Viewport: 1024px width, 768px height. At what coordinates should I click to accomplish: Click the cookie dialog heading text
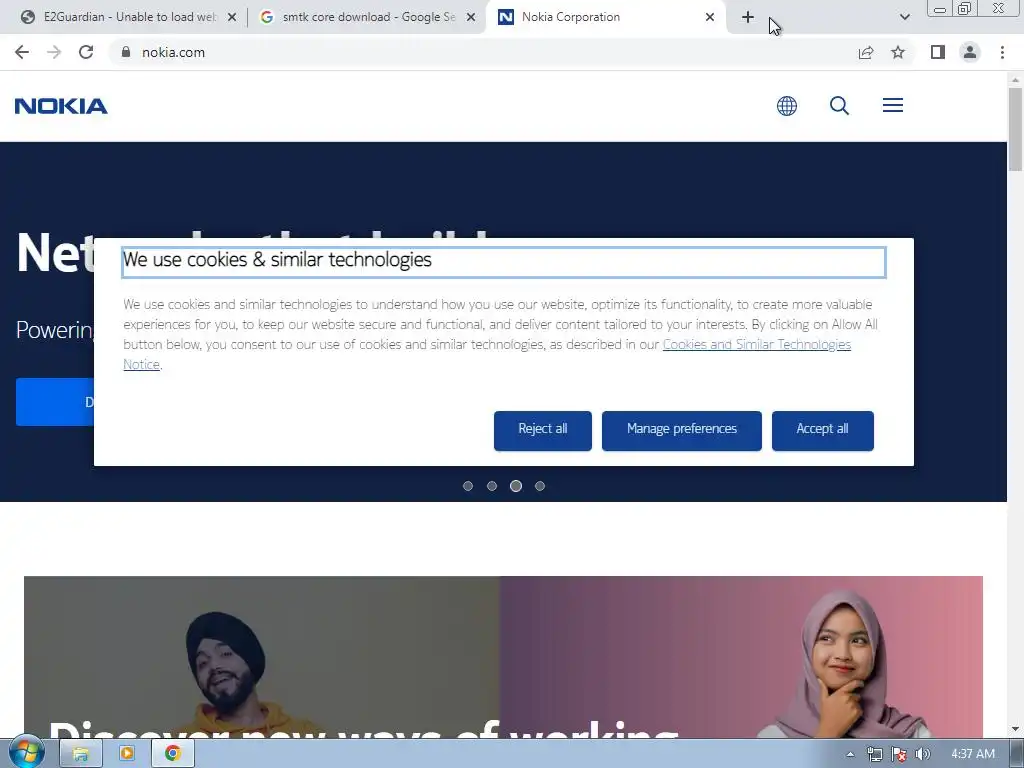pyautogui.click(x=278, y=260)
